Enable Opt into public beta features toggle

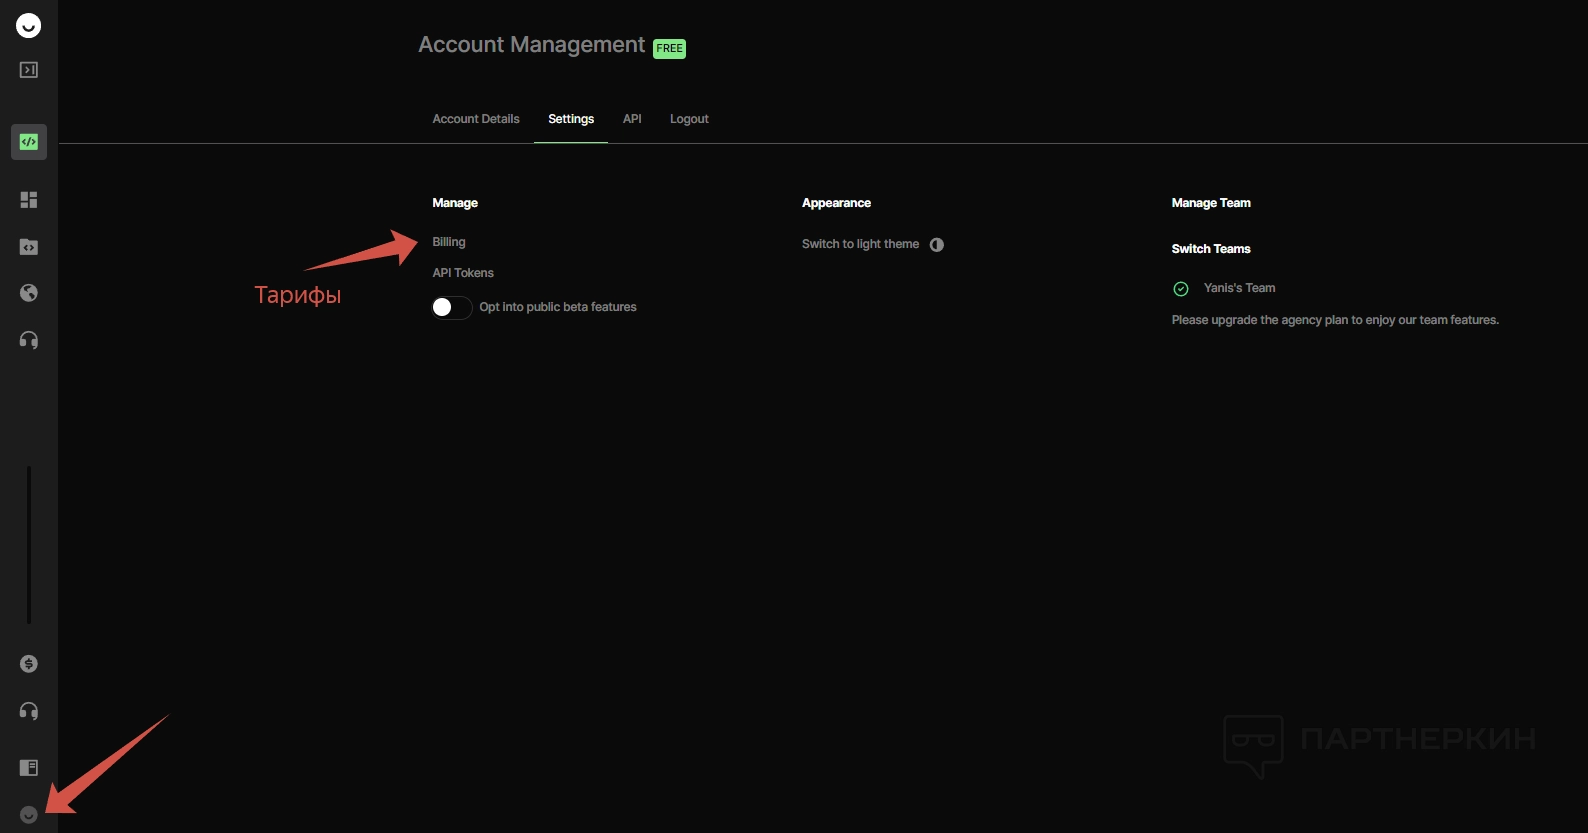[451, 307]
